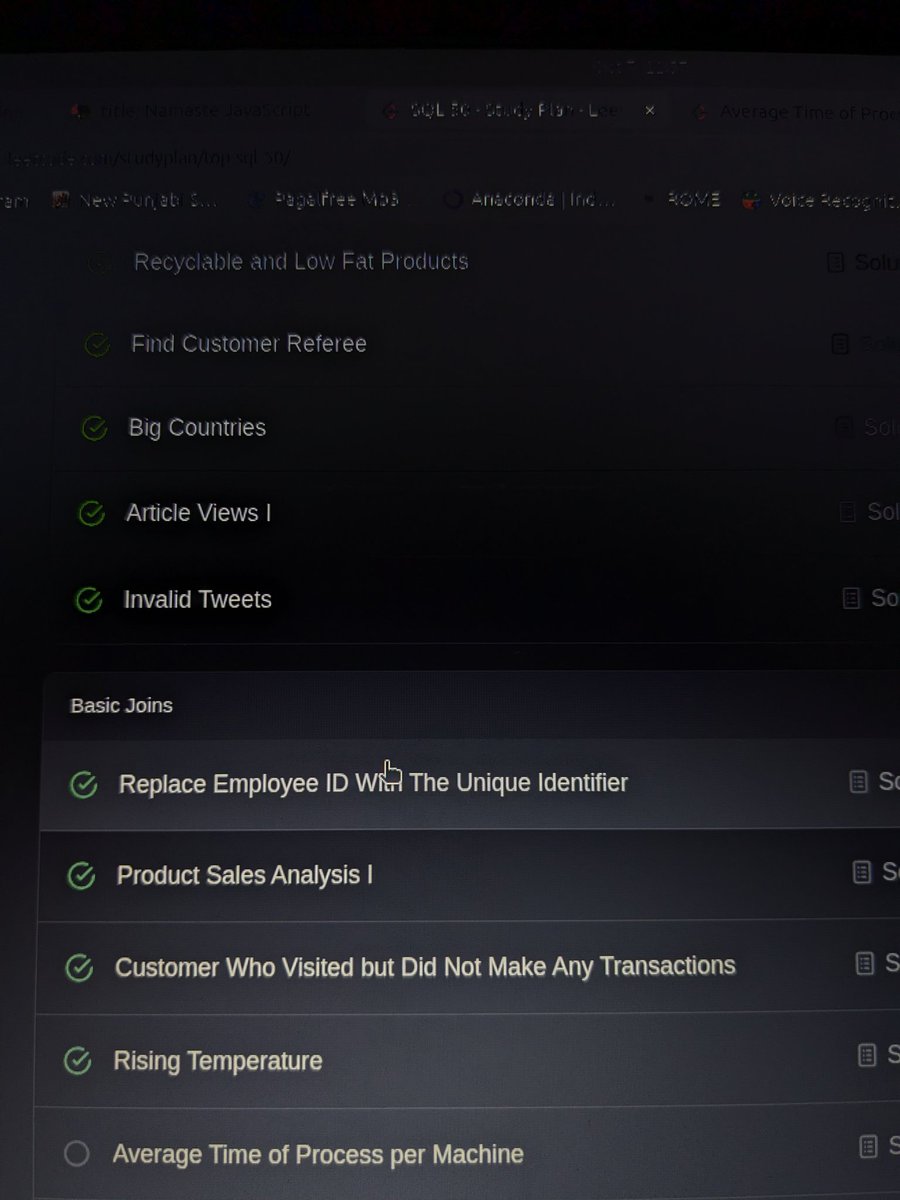
Task: Open Solution icon for Rising Temperature
Action: point(867,1054)
